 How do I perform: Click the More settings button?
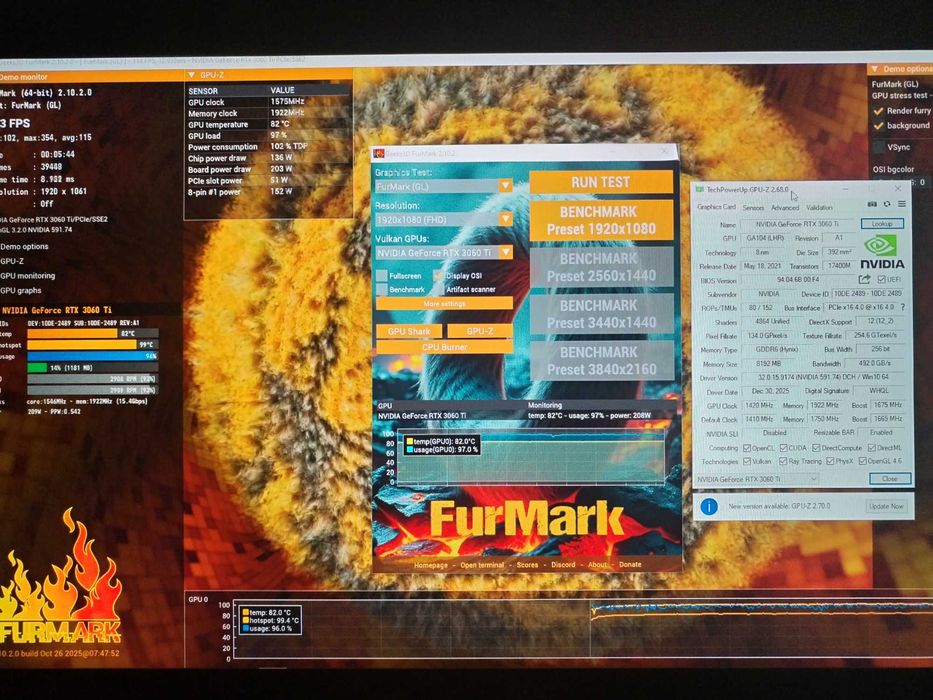(x=444, y=304)
